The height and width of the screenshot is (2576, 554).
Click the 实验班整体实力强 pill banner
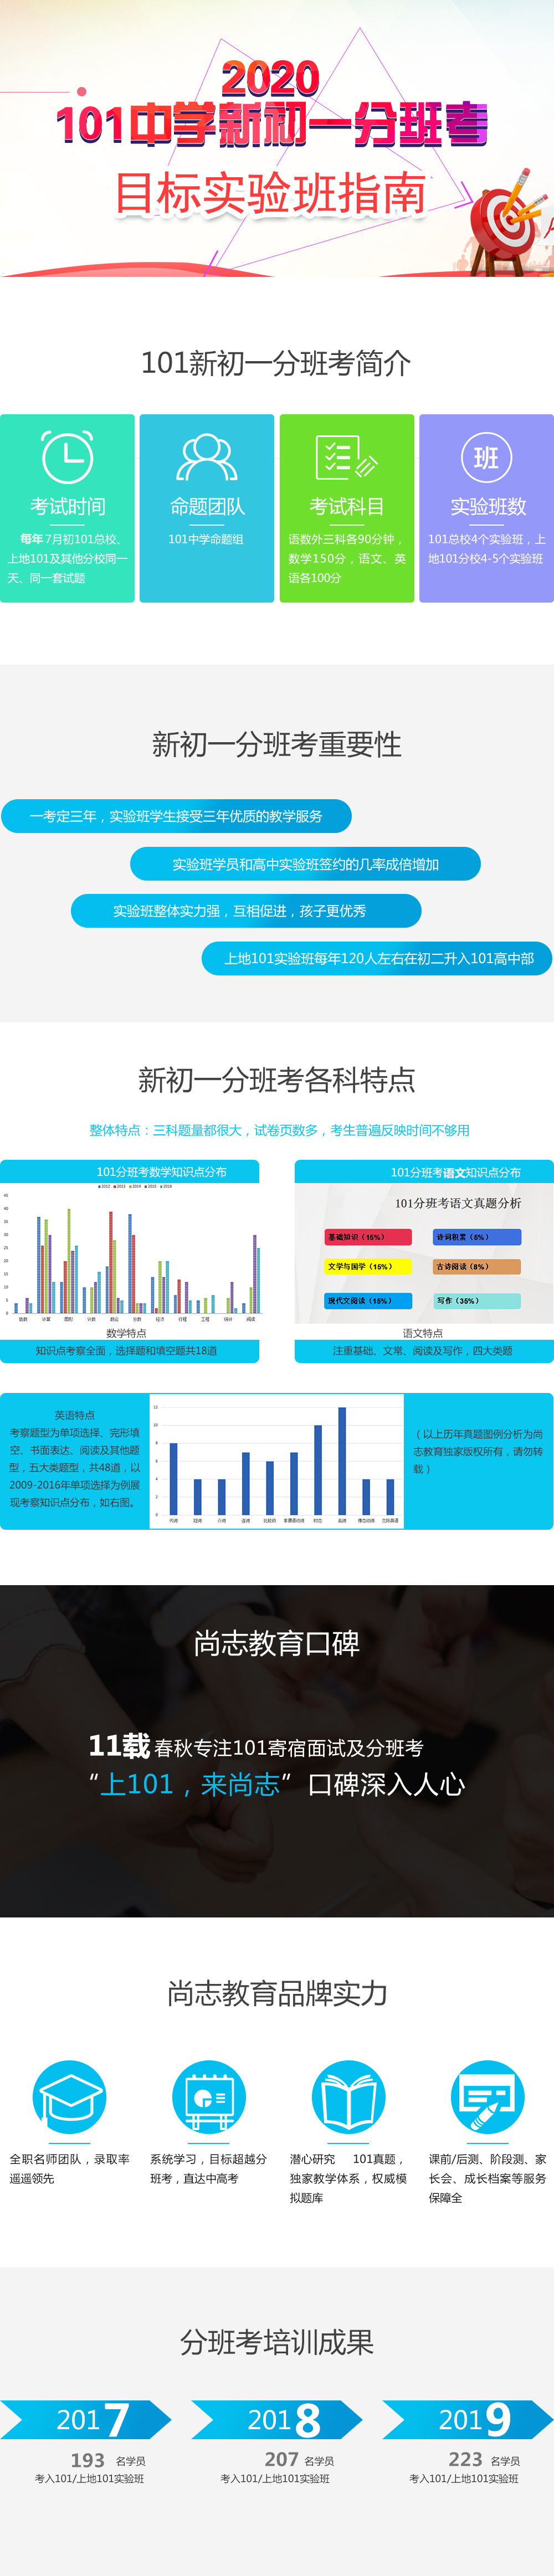(245, 911)
